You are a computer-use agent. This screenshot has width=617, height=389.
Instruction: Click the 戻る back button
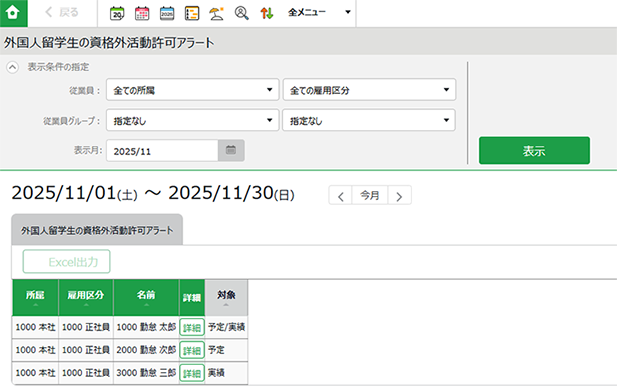click(62, 13)
